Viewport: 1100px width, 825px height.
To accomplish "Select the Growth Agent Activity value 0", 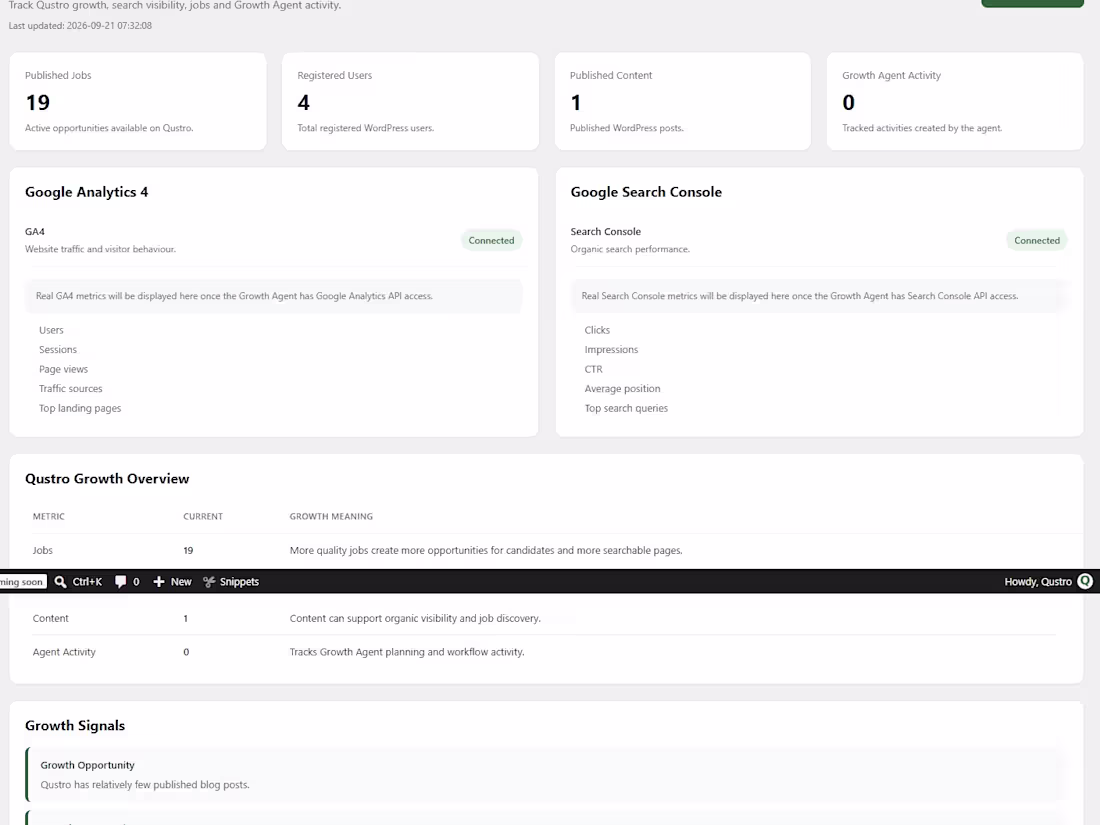I will coord(849,102).
